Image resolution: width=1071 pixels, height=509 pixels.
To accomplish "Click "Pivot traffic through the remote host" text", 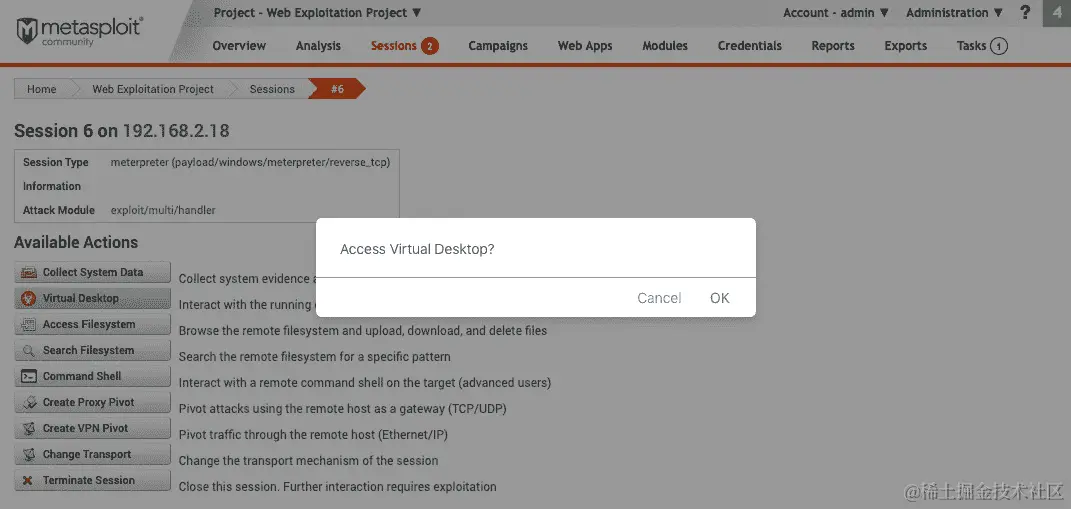I will click(314, 435).
